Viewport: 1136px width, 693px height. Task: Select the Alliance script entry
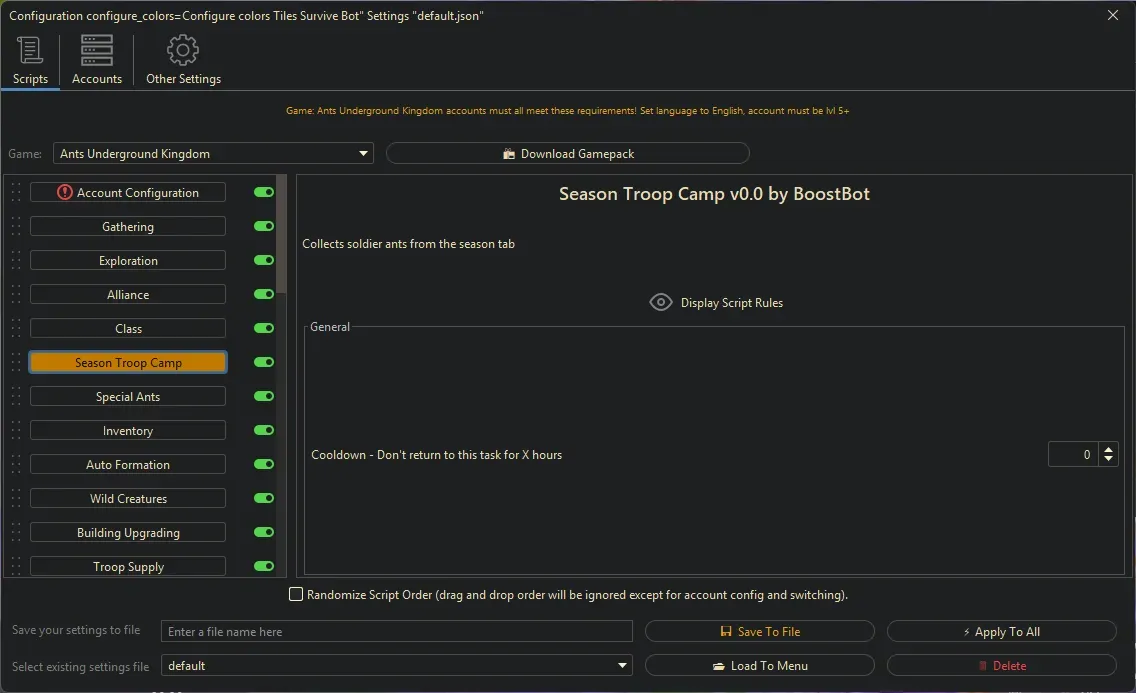128,295
